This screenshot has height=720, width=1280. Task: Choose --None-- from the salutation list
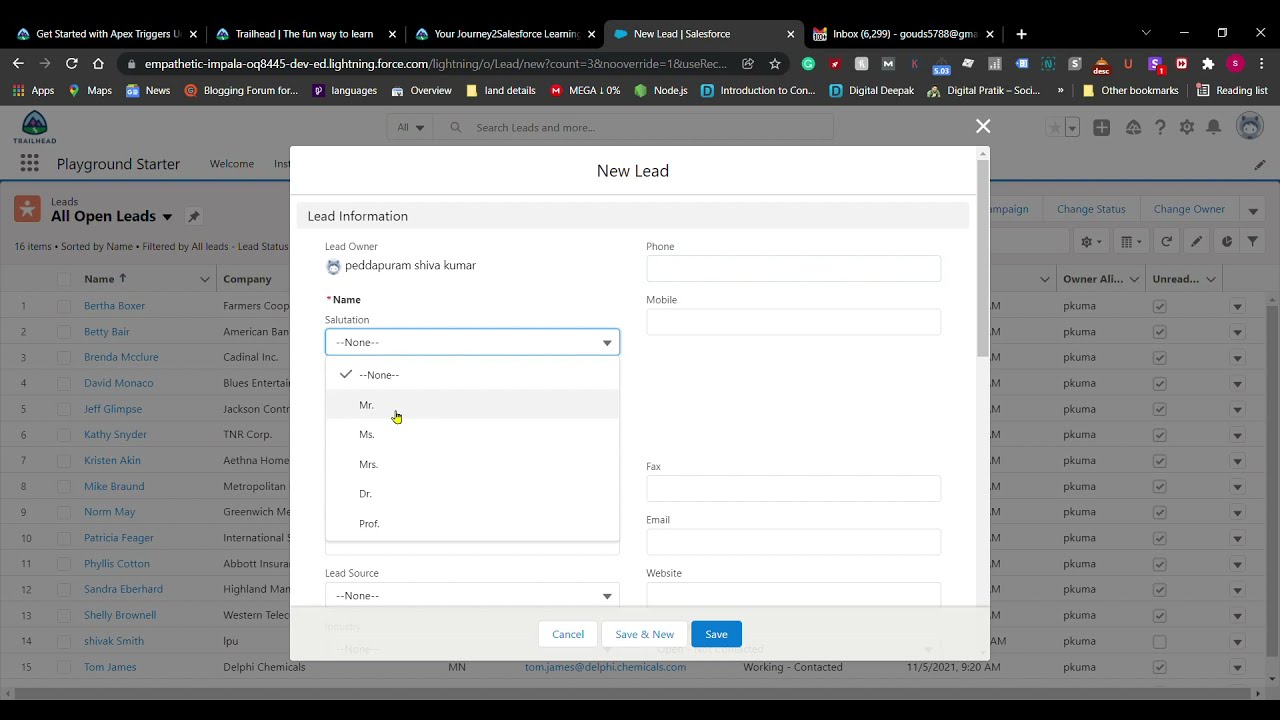click(x=472, y=375)
